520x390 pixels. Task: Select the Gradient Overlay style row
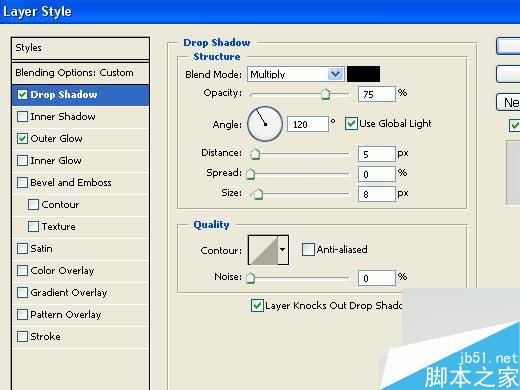pyautogui.click(x=80, y=293)
